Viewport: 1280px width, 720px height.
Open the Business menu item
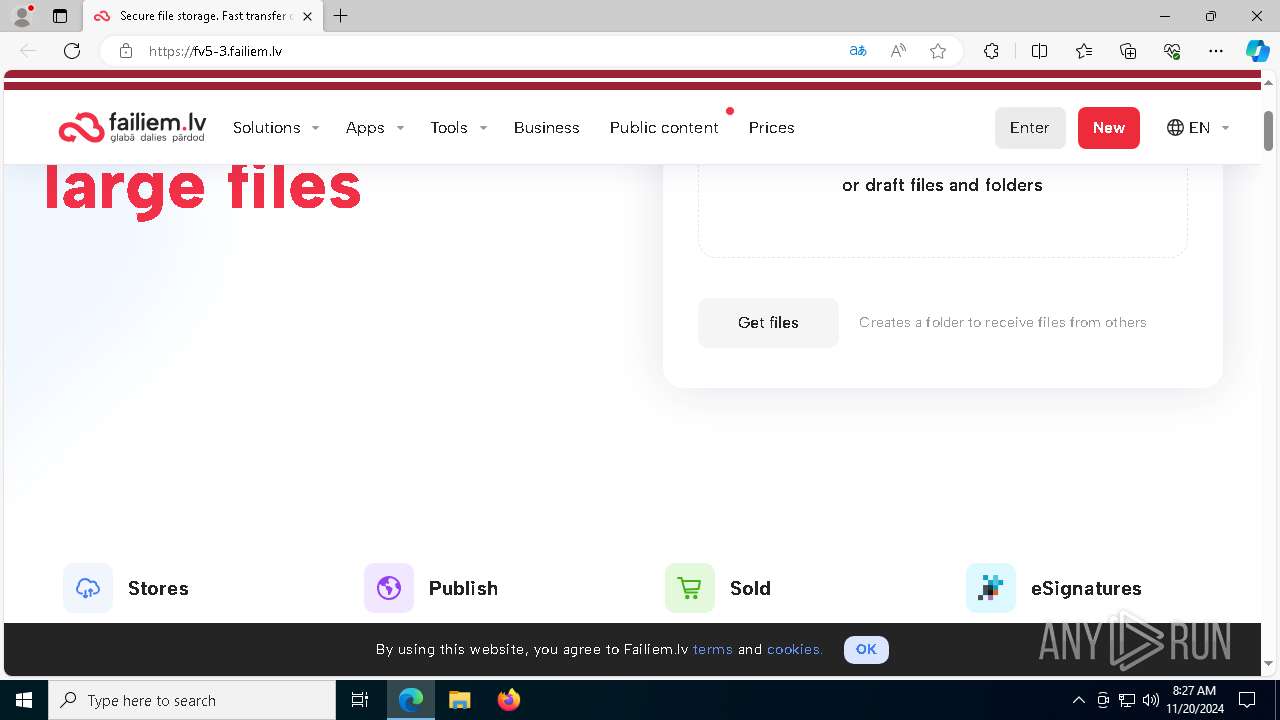[x=546, y=128]
